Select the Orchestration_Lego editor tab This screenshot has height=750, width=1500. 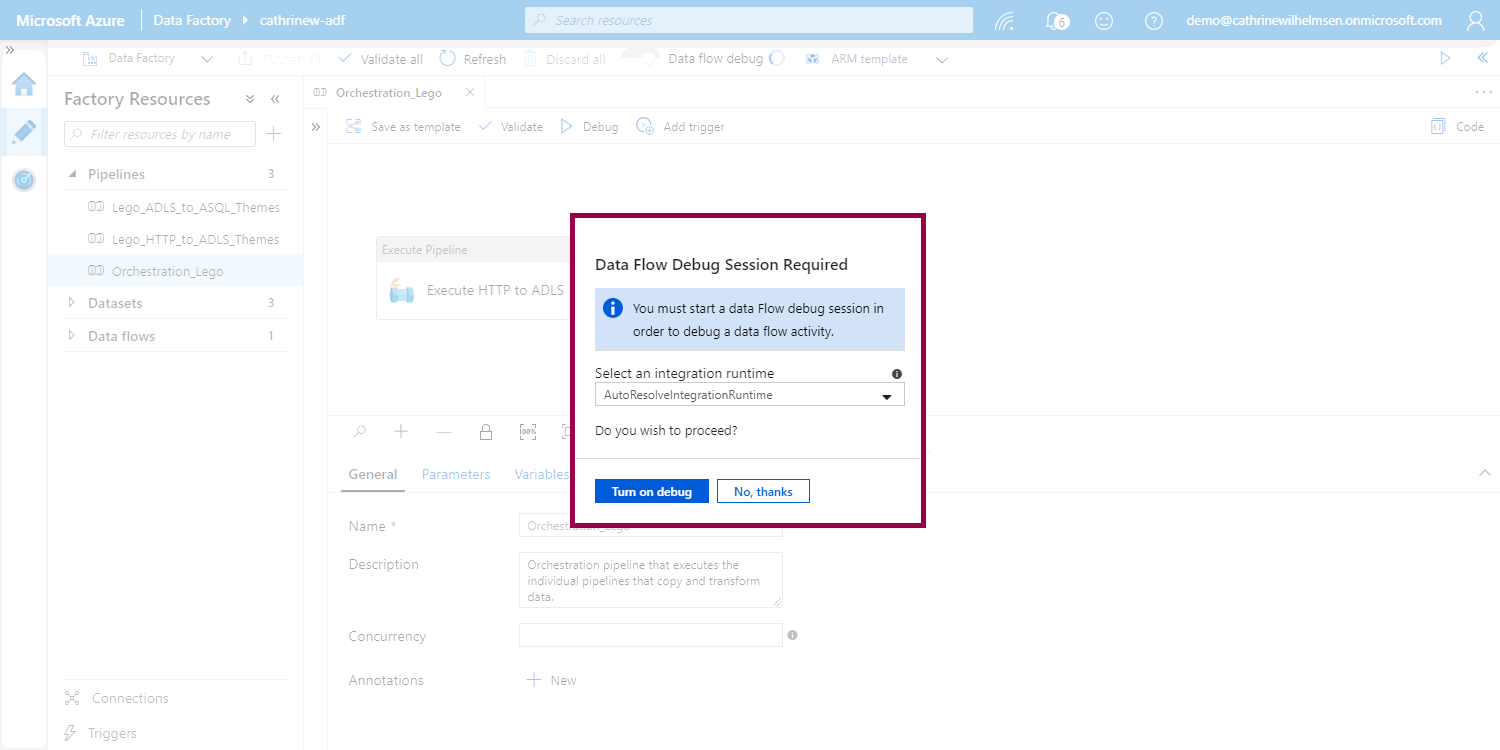coord(388,92)
